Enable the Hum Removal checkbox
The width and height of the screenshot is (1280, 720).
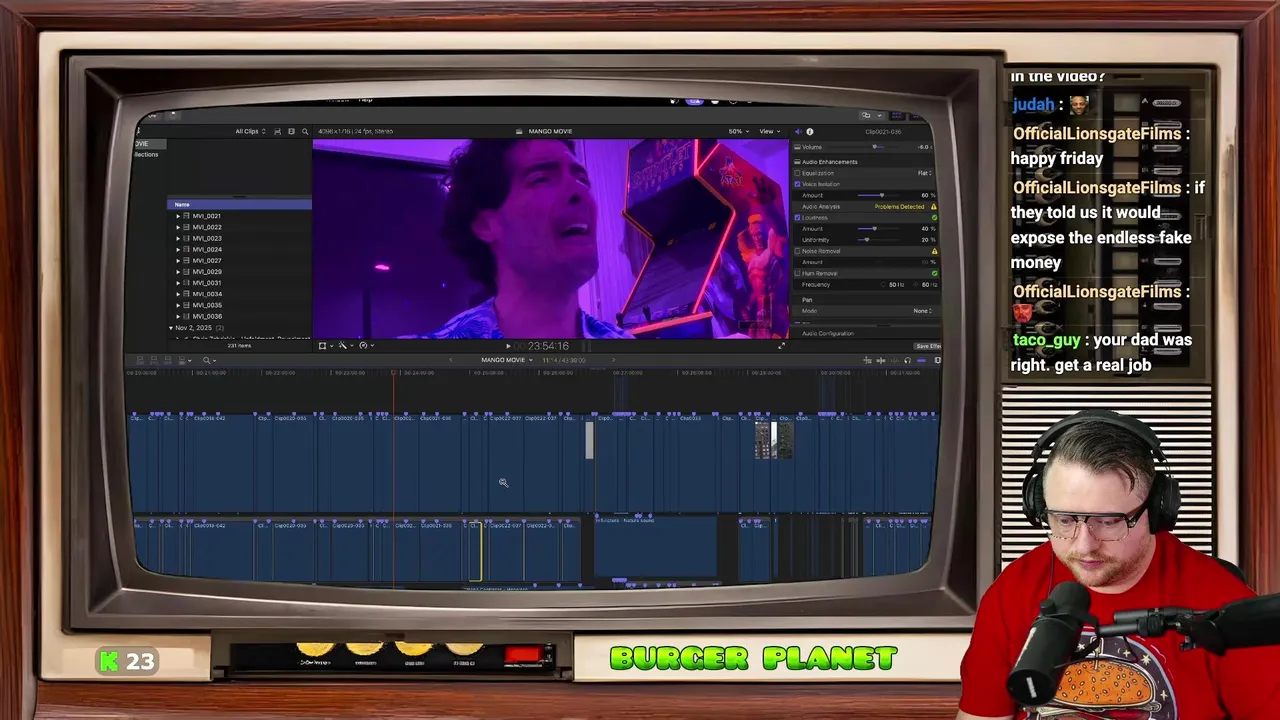click(797, 273)
